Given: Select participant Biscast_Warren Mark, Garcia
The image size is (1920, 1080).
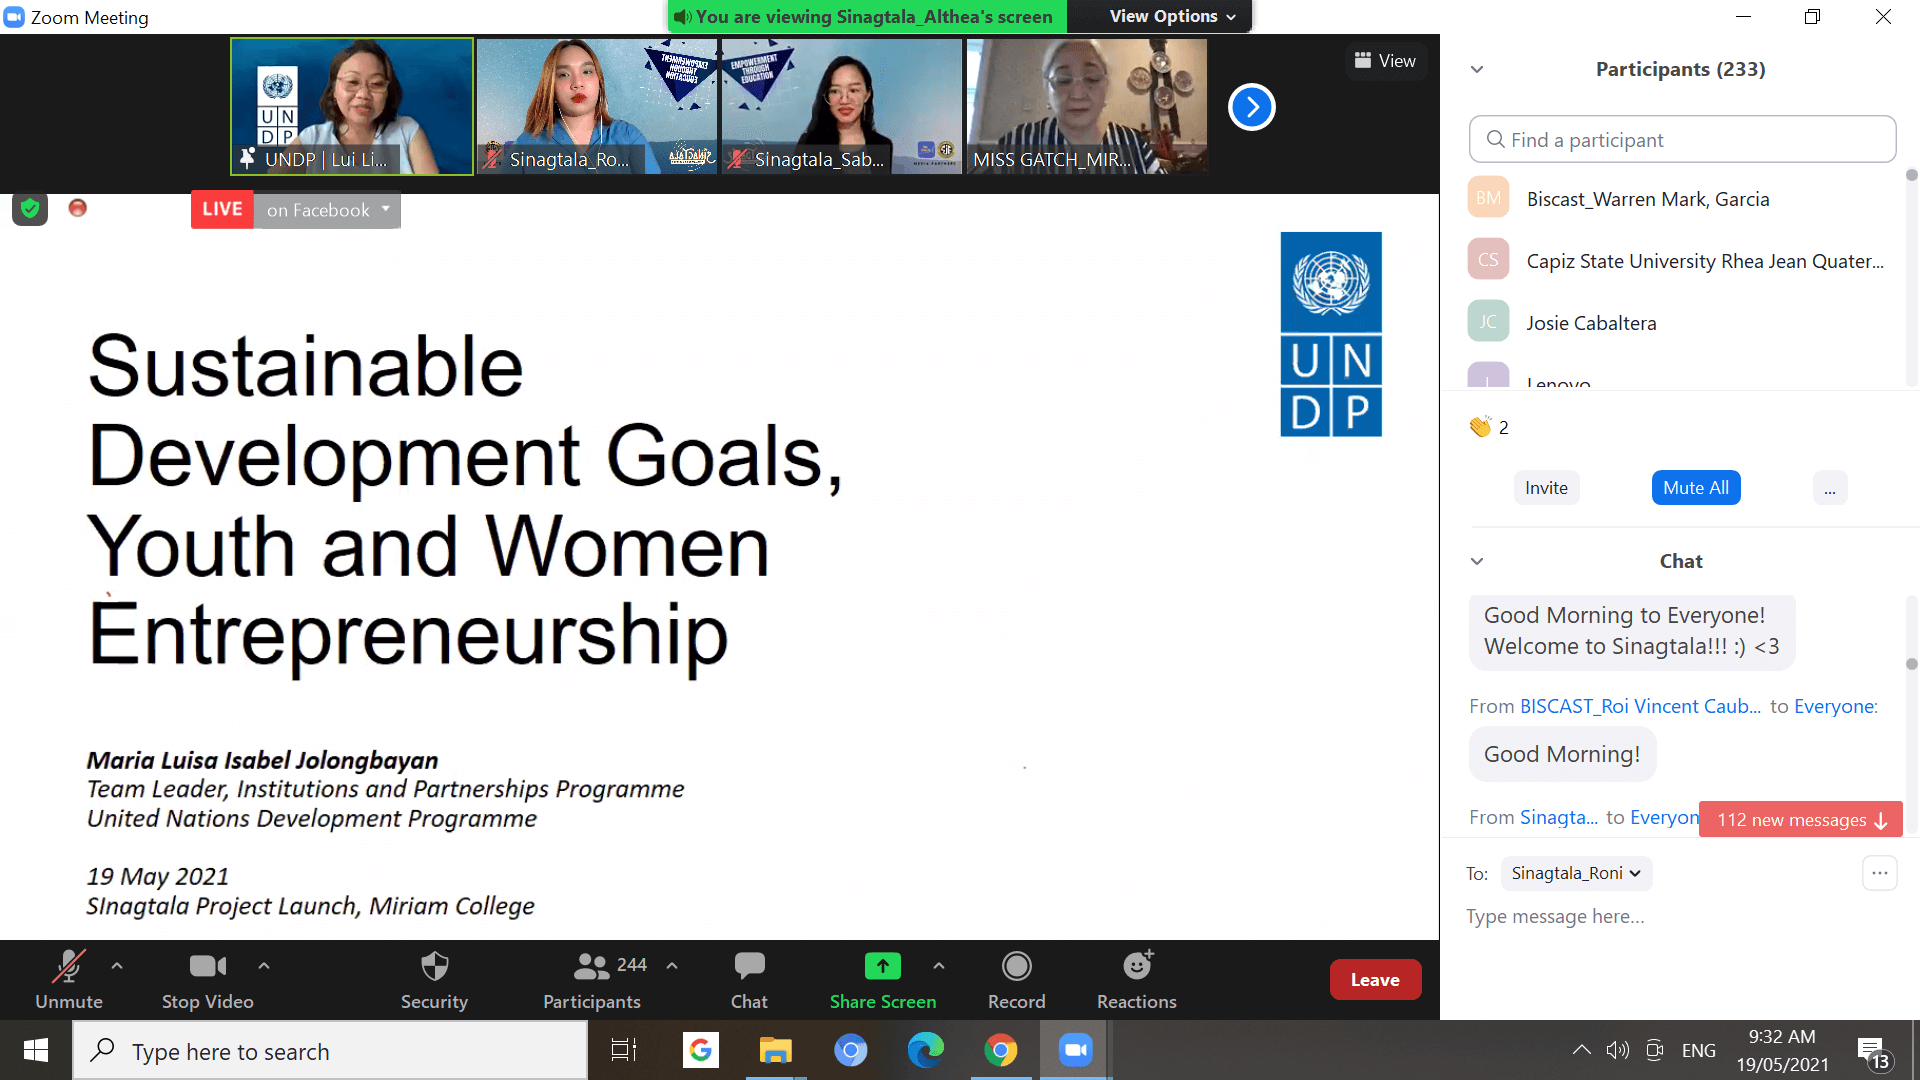Looking at the screenshot, I should tap(1682, 199).
